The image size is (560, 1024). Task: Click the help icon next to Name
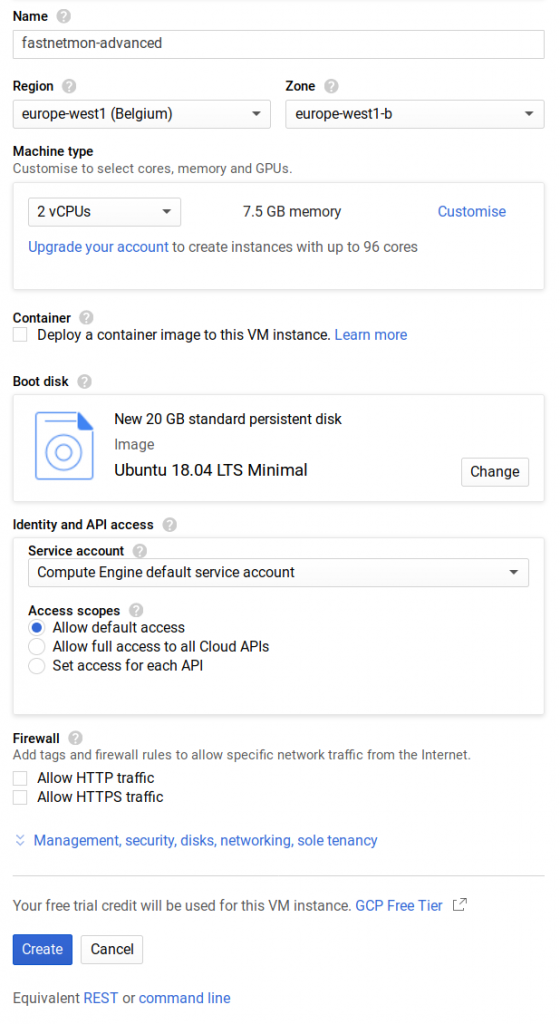click(63, 16)
